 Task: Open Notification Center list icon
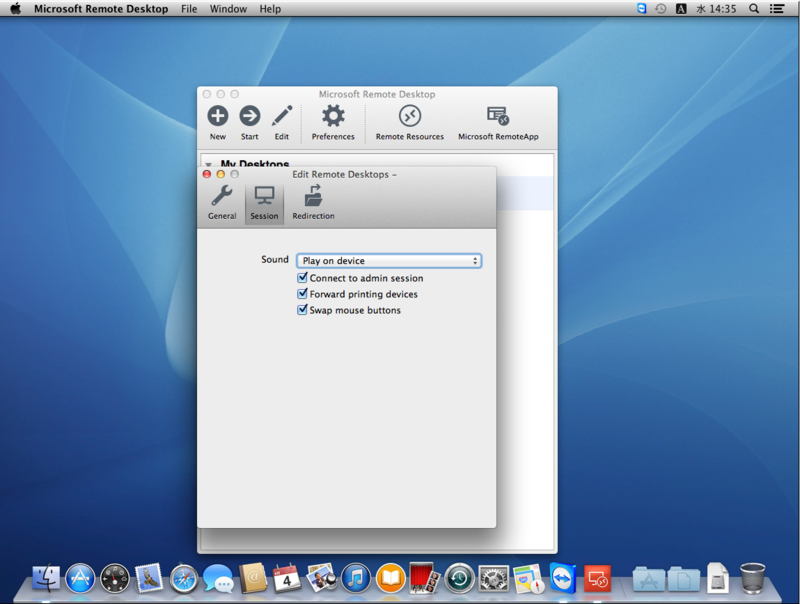pyautogui.click(x=777, y=9)
